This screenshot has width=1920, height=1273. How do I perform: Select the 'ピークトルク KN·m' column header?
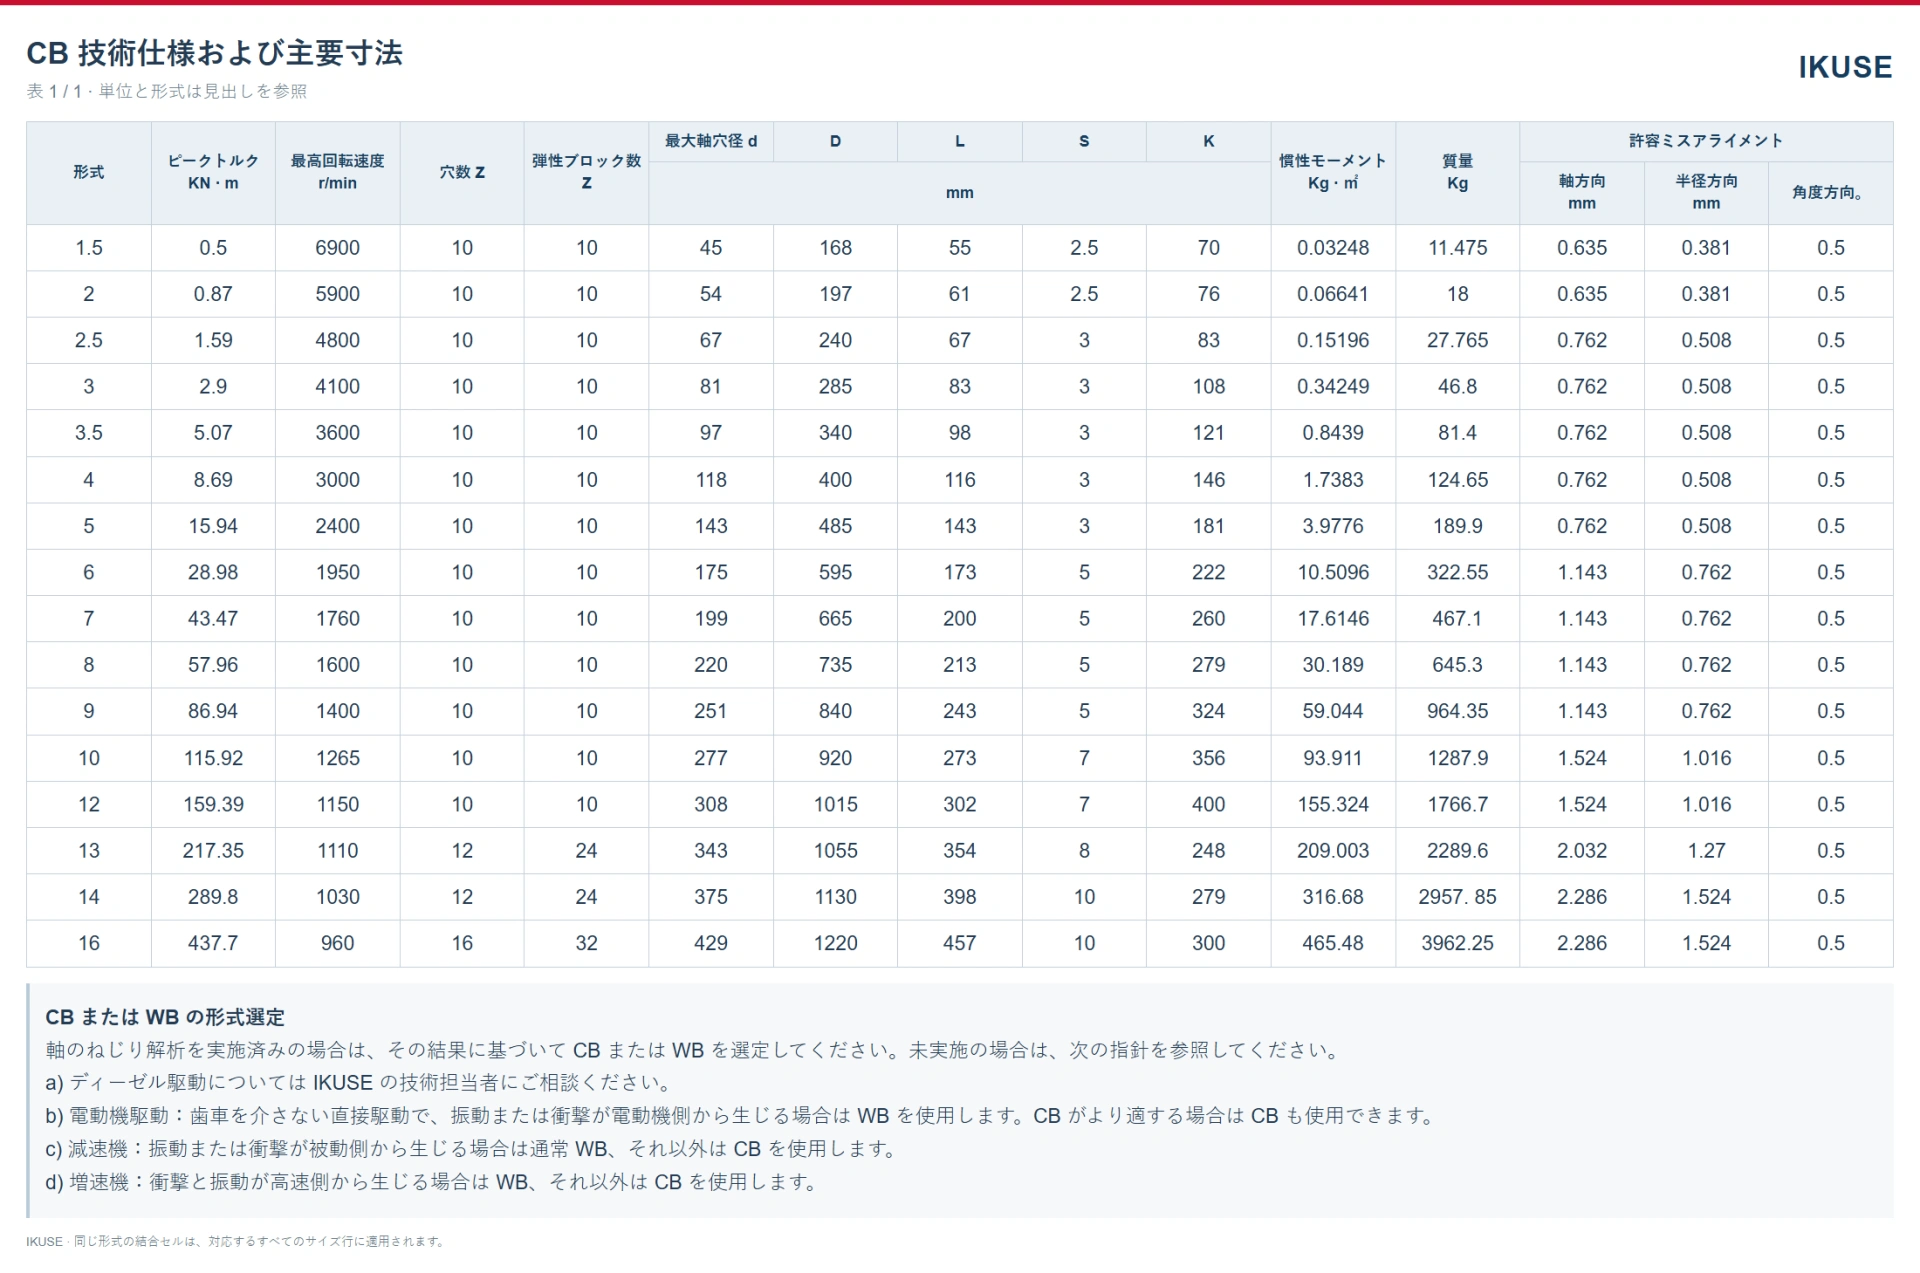[x=213, y=172]
